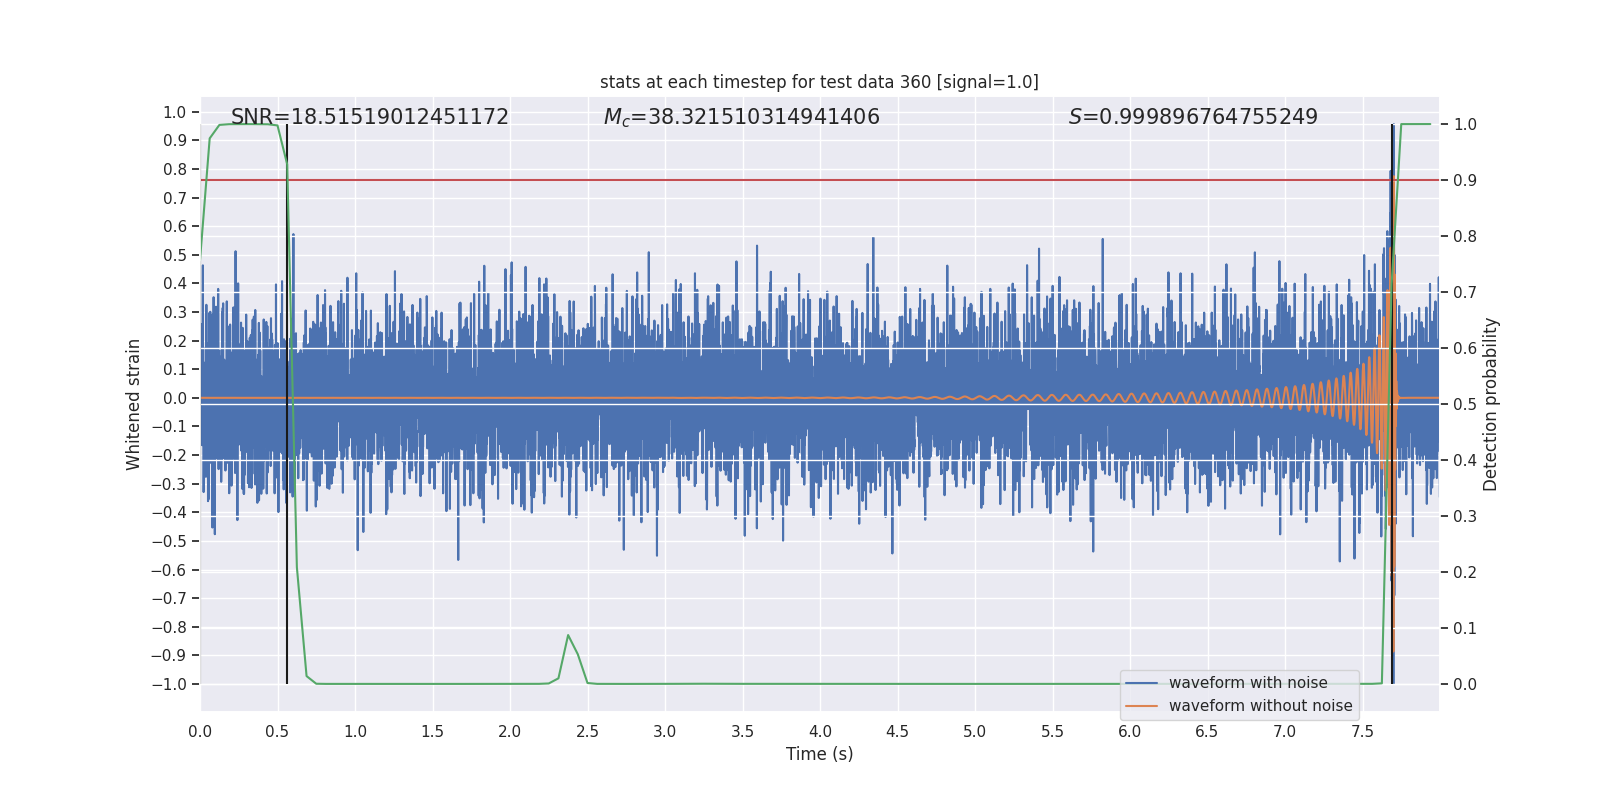Click the 'Time (s)' x-axis label
The width and height of the screenshot is (1600, 800).
point(819,754)
